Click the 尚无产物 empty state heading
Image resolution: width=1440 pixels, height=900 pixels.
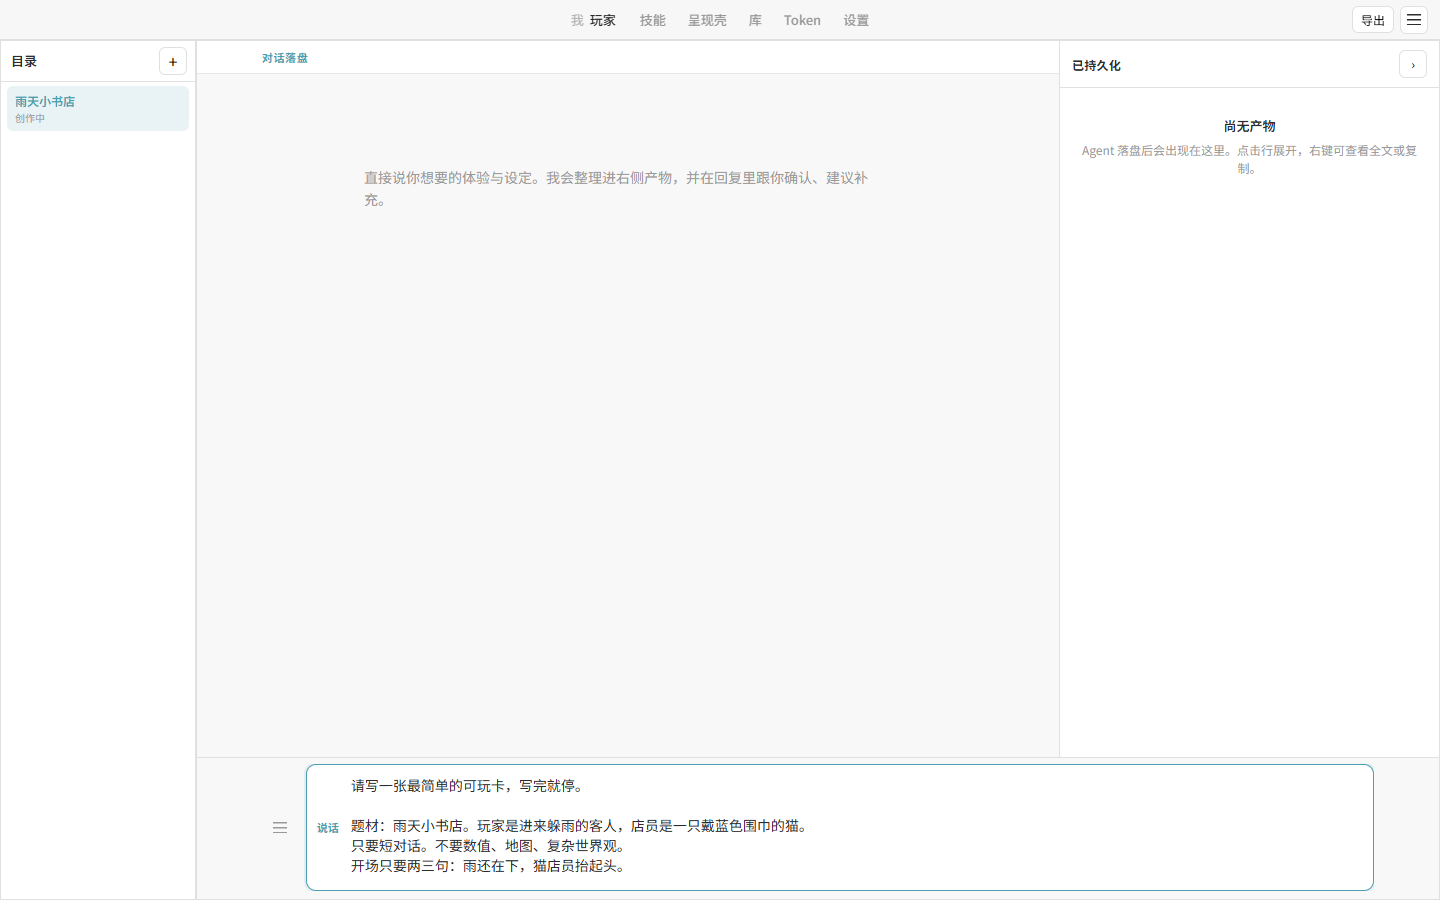[1250, 127]
